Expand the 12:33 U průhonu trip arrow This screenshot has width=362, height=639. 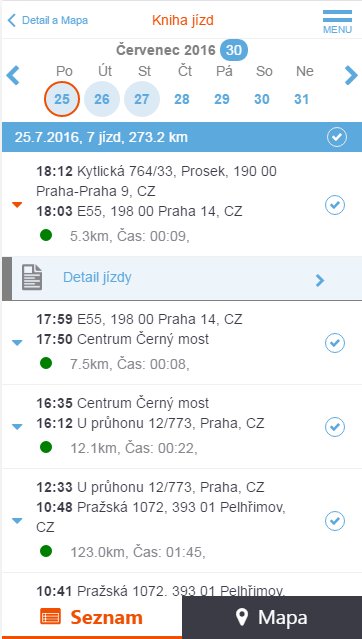pyautogui.click(x=17, y=521)
